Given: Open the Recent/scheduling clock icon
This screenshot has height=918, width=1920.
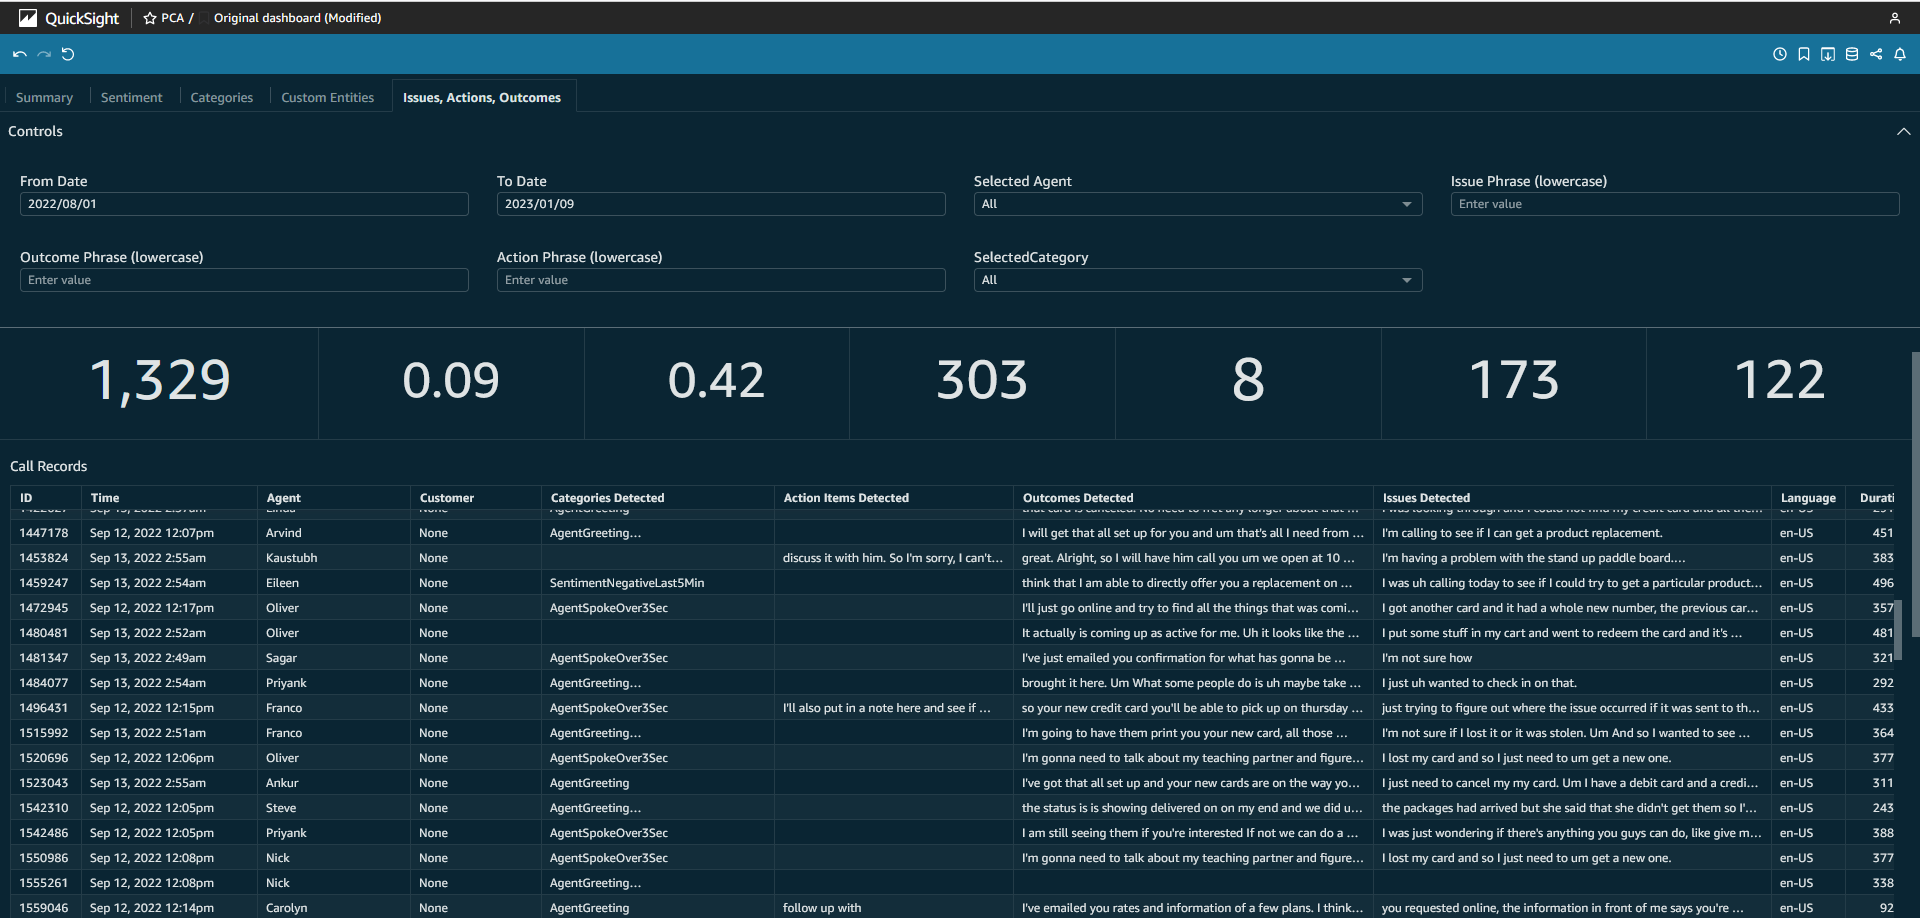Looking at the screenshot, I should pos(1780,54).
